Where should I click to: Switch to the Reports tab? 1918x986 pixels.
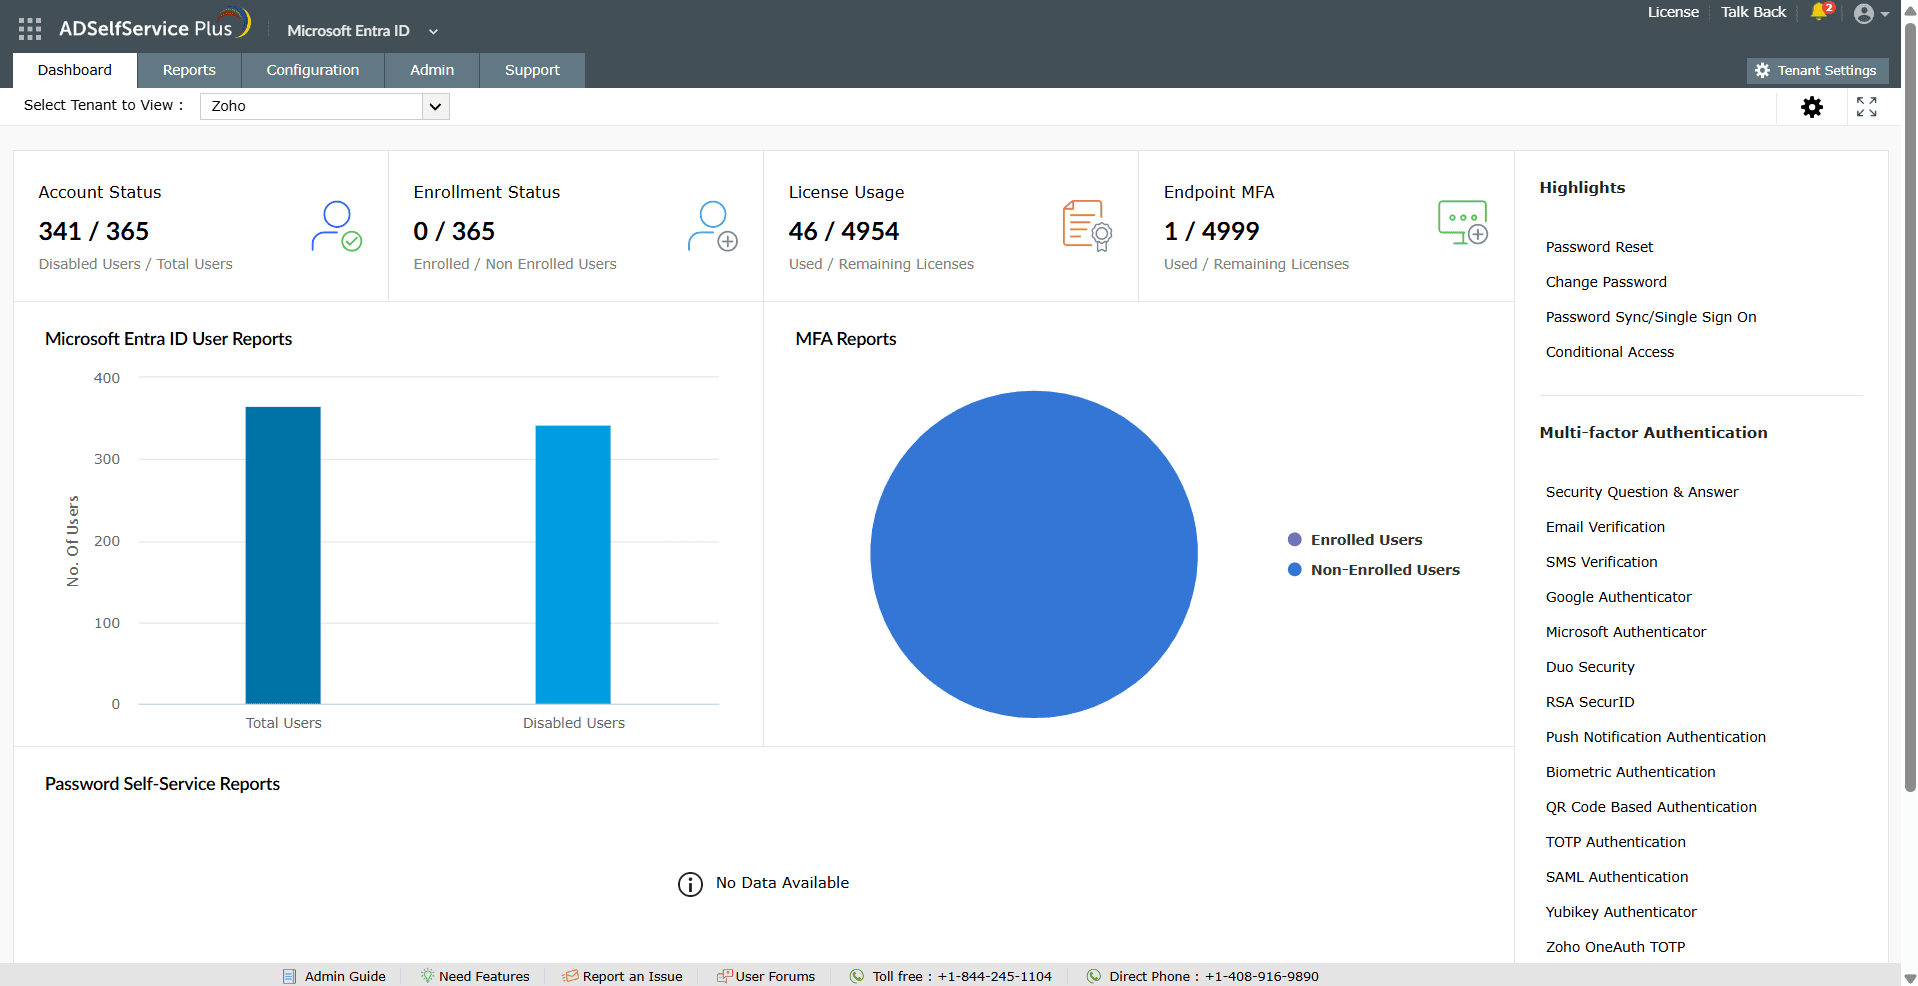[189, 70]
